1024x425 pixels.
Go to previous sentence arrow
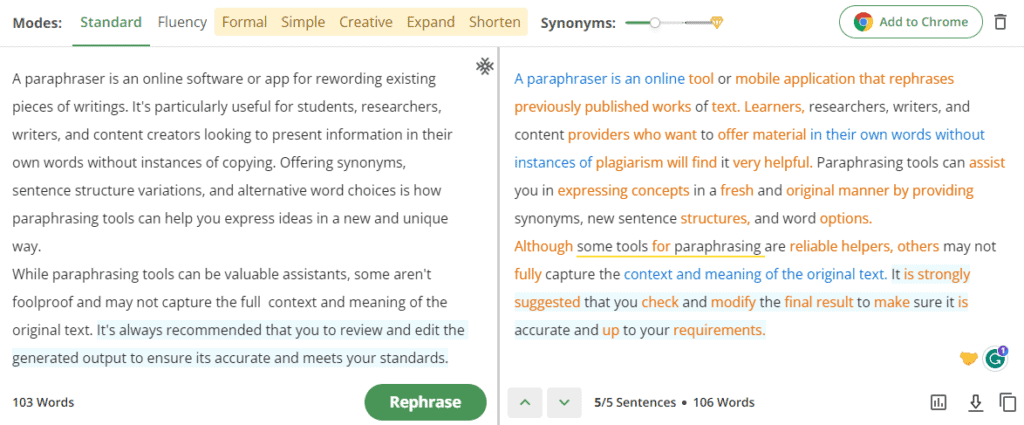[x=524, y=402]
